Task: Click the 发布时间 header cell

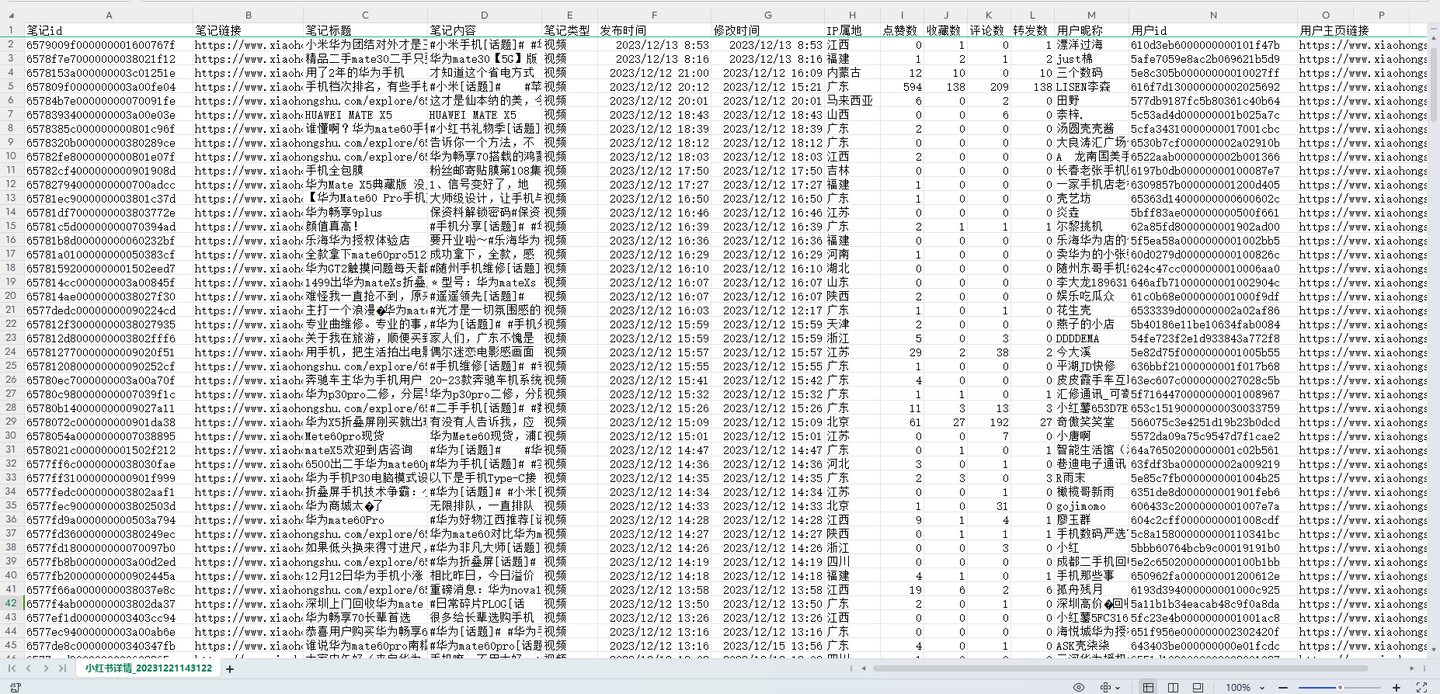Action: click(x=654, y=31)
